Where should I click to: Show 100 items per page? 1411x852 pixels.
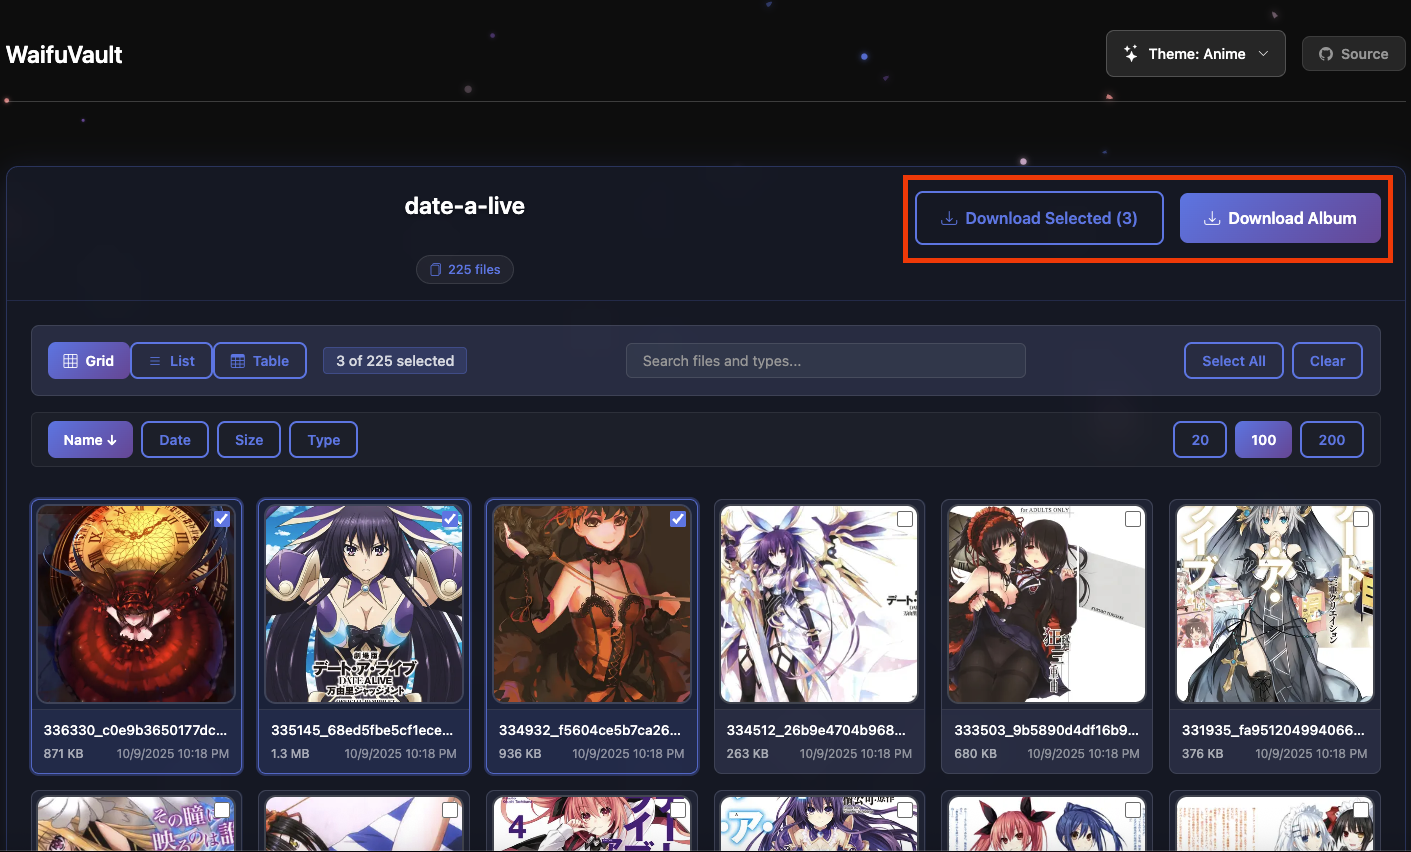tap(1264, 440)
